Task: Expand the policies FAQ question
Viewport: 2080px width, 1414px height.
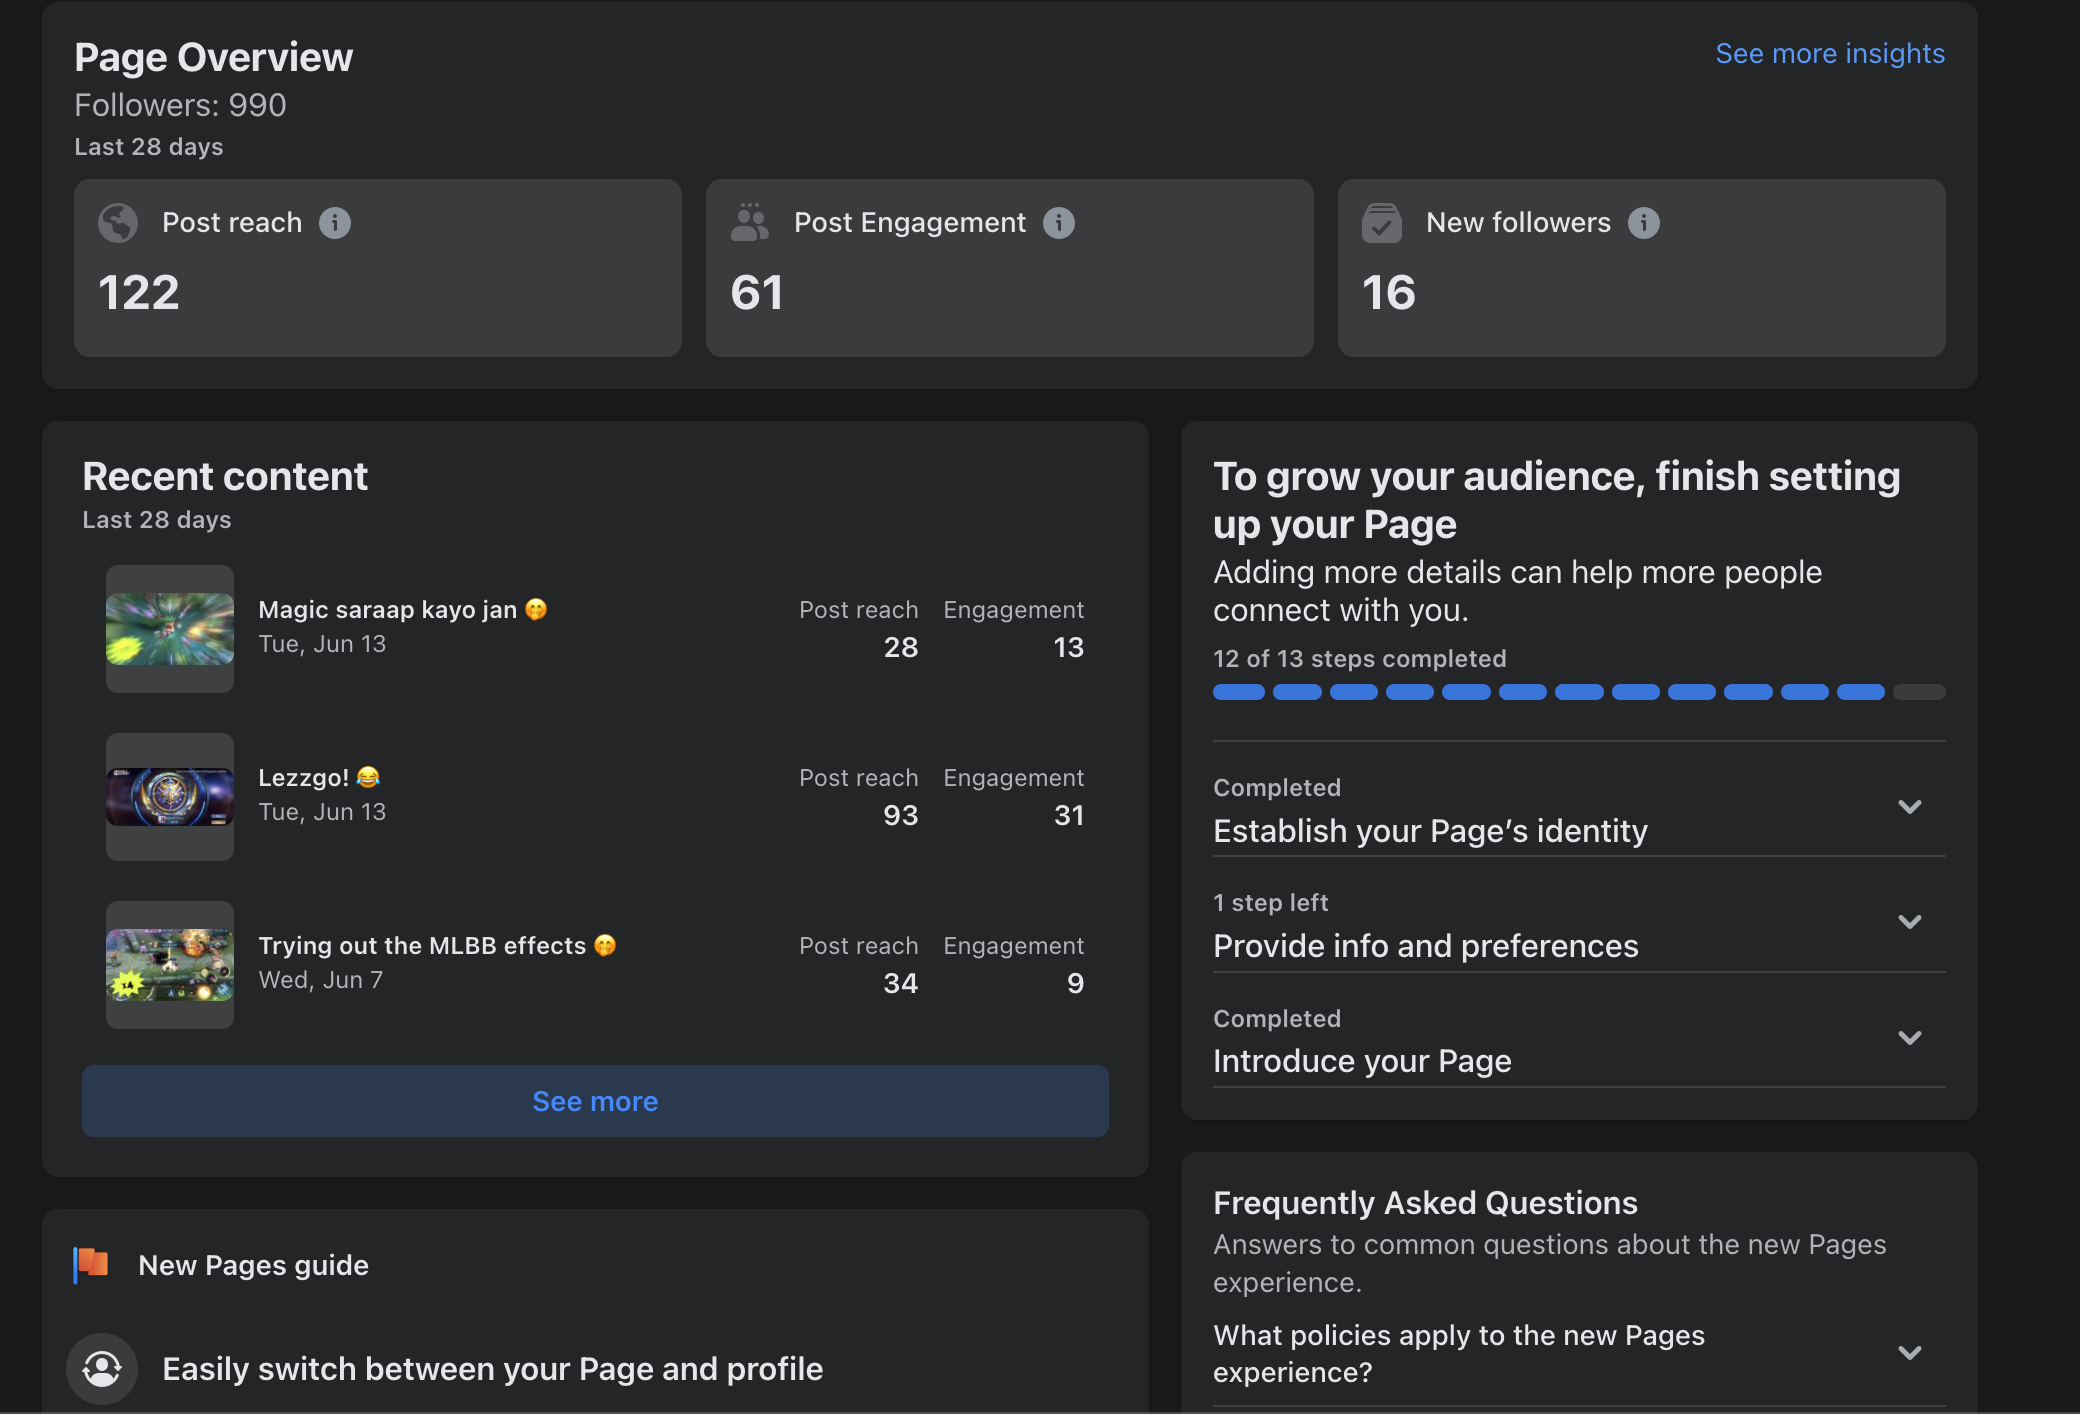Action: 1909,1353
